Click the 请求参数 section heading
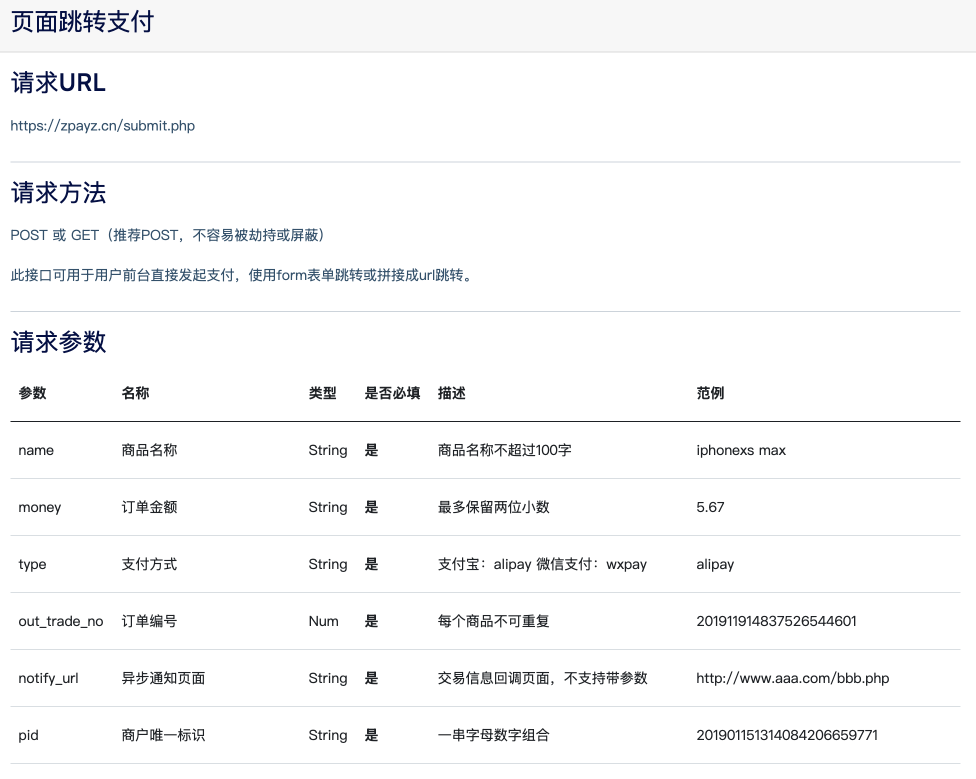This screenshot has width=976, height=779. pos(58,342)
